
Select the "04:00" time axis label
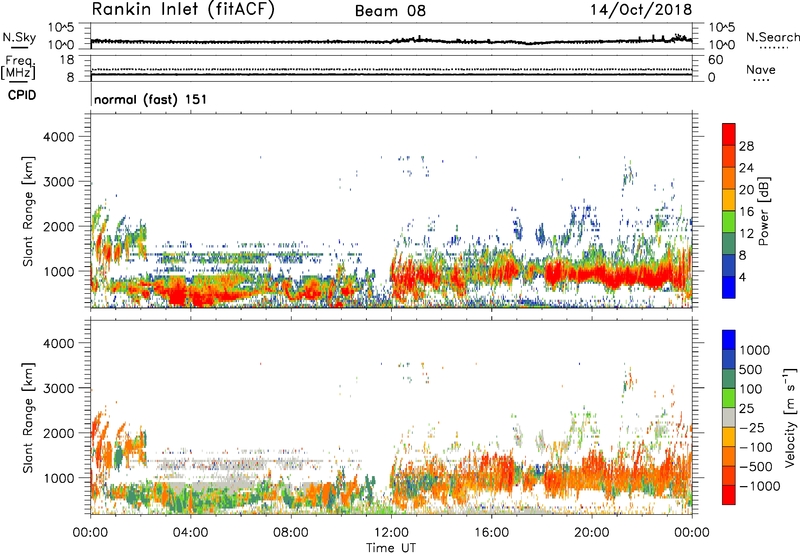190,533
